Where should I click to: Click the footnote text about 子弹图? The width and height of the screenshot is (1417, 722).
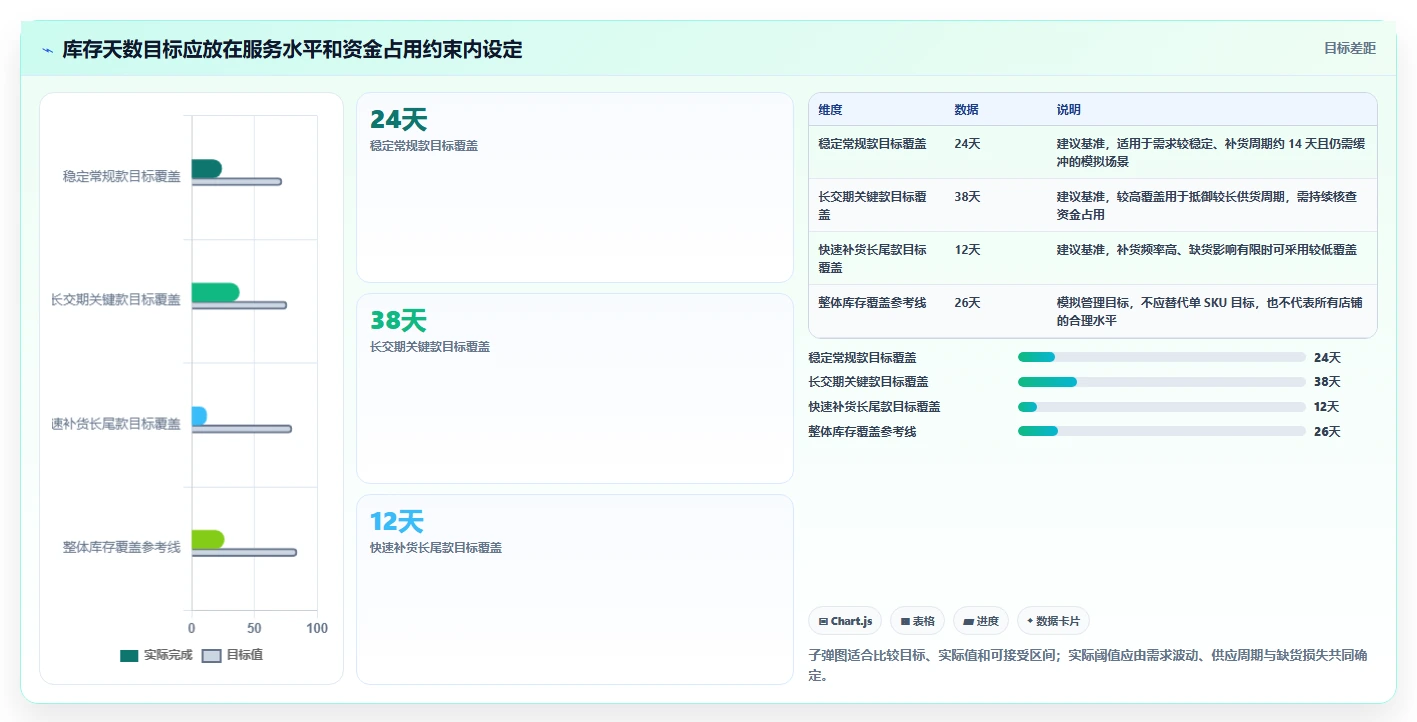tap(1087, 665)
